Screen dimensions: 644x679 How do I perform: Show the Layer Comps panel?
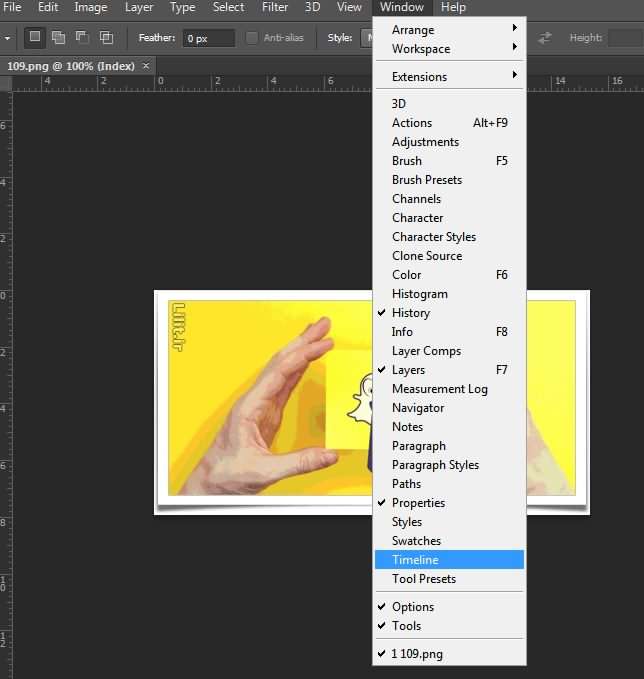point(450,351)
